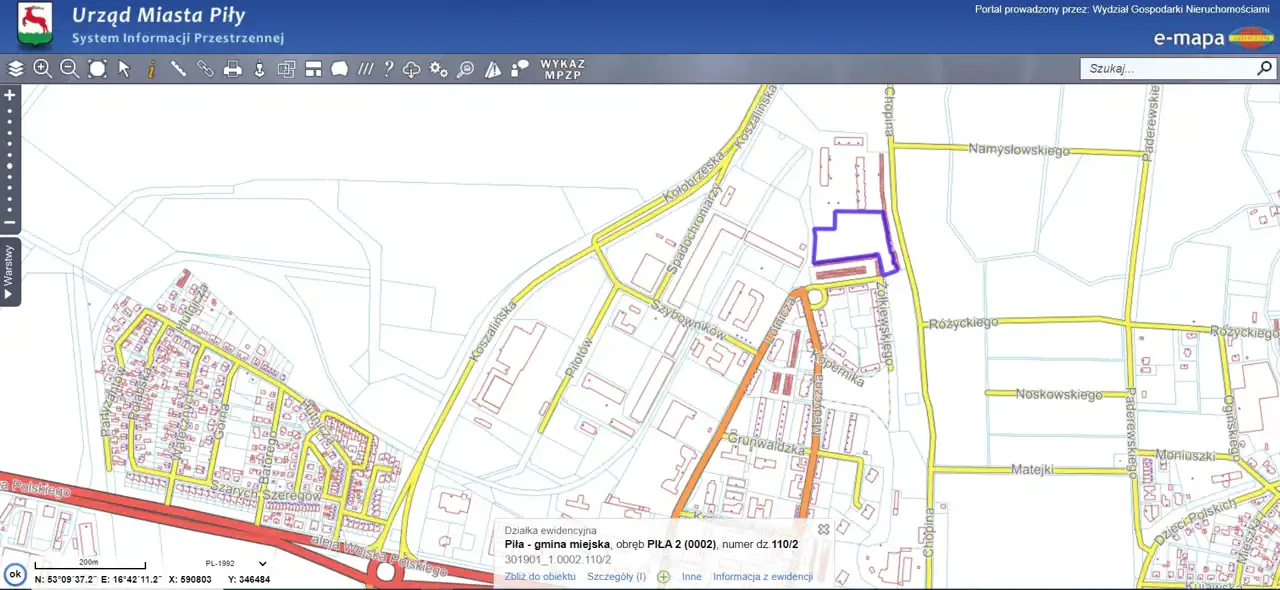Open the settings gears icon
The height and width of the screenshot is (590, 1280).
point(438,69)
